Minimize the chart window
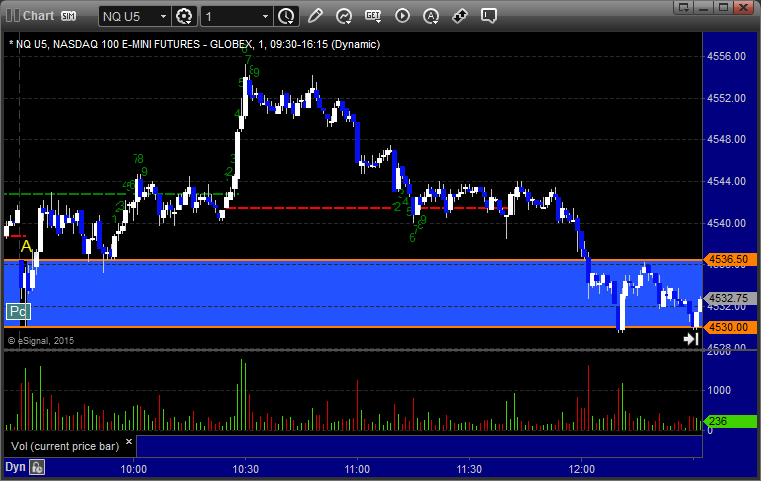 point(704,7)
